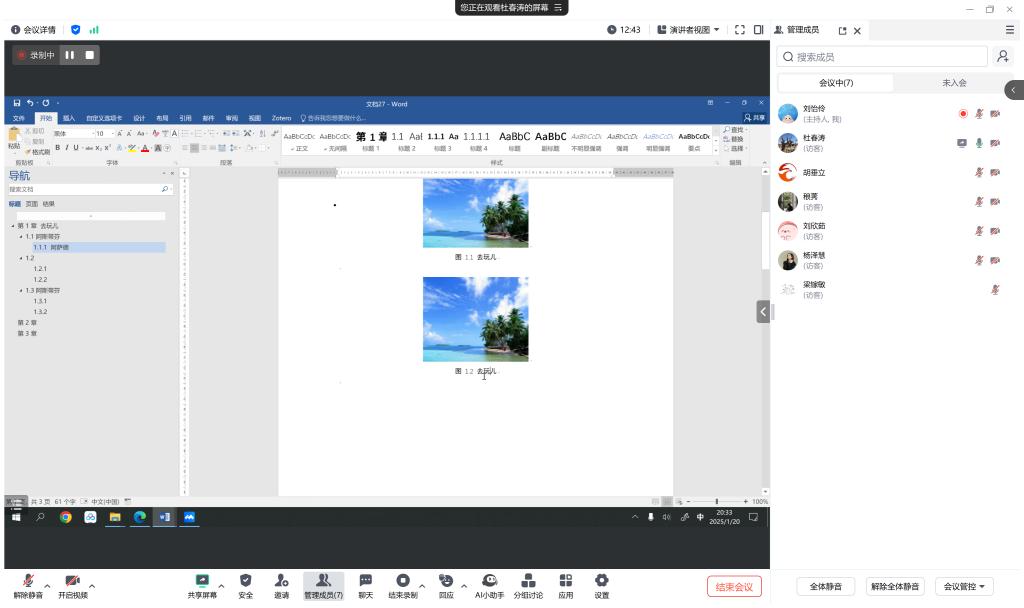Click the 邀请 invite icon
The width and height of the screenshot is (1024, 608).
point(282,581)
